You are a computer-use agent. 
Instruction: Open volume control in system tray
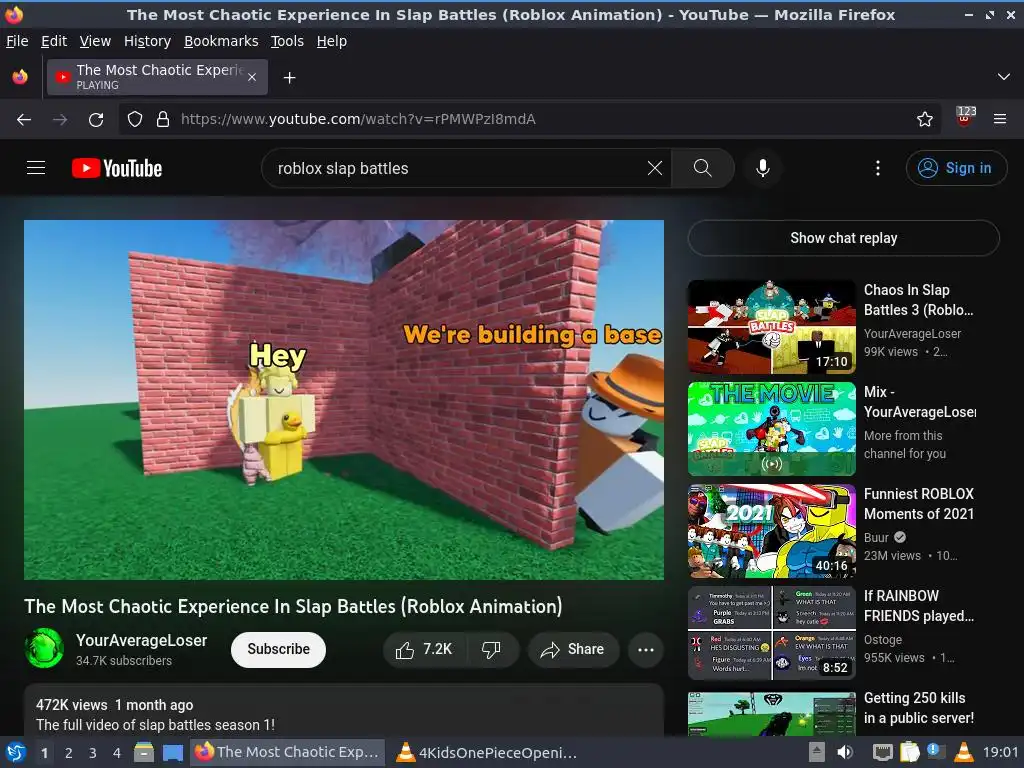click(x=846, y=752)
